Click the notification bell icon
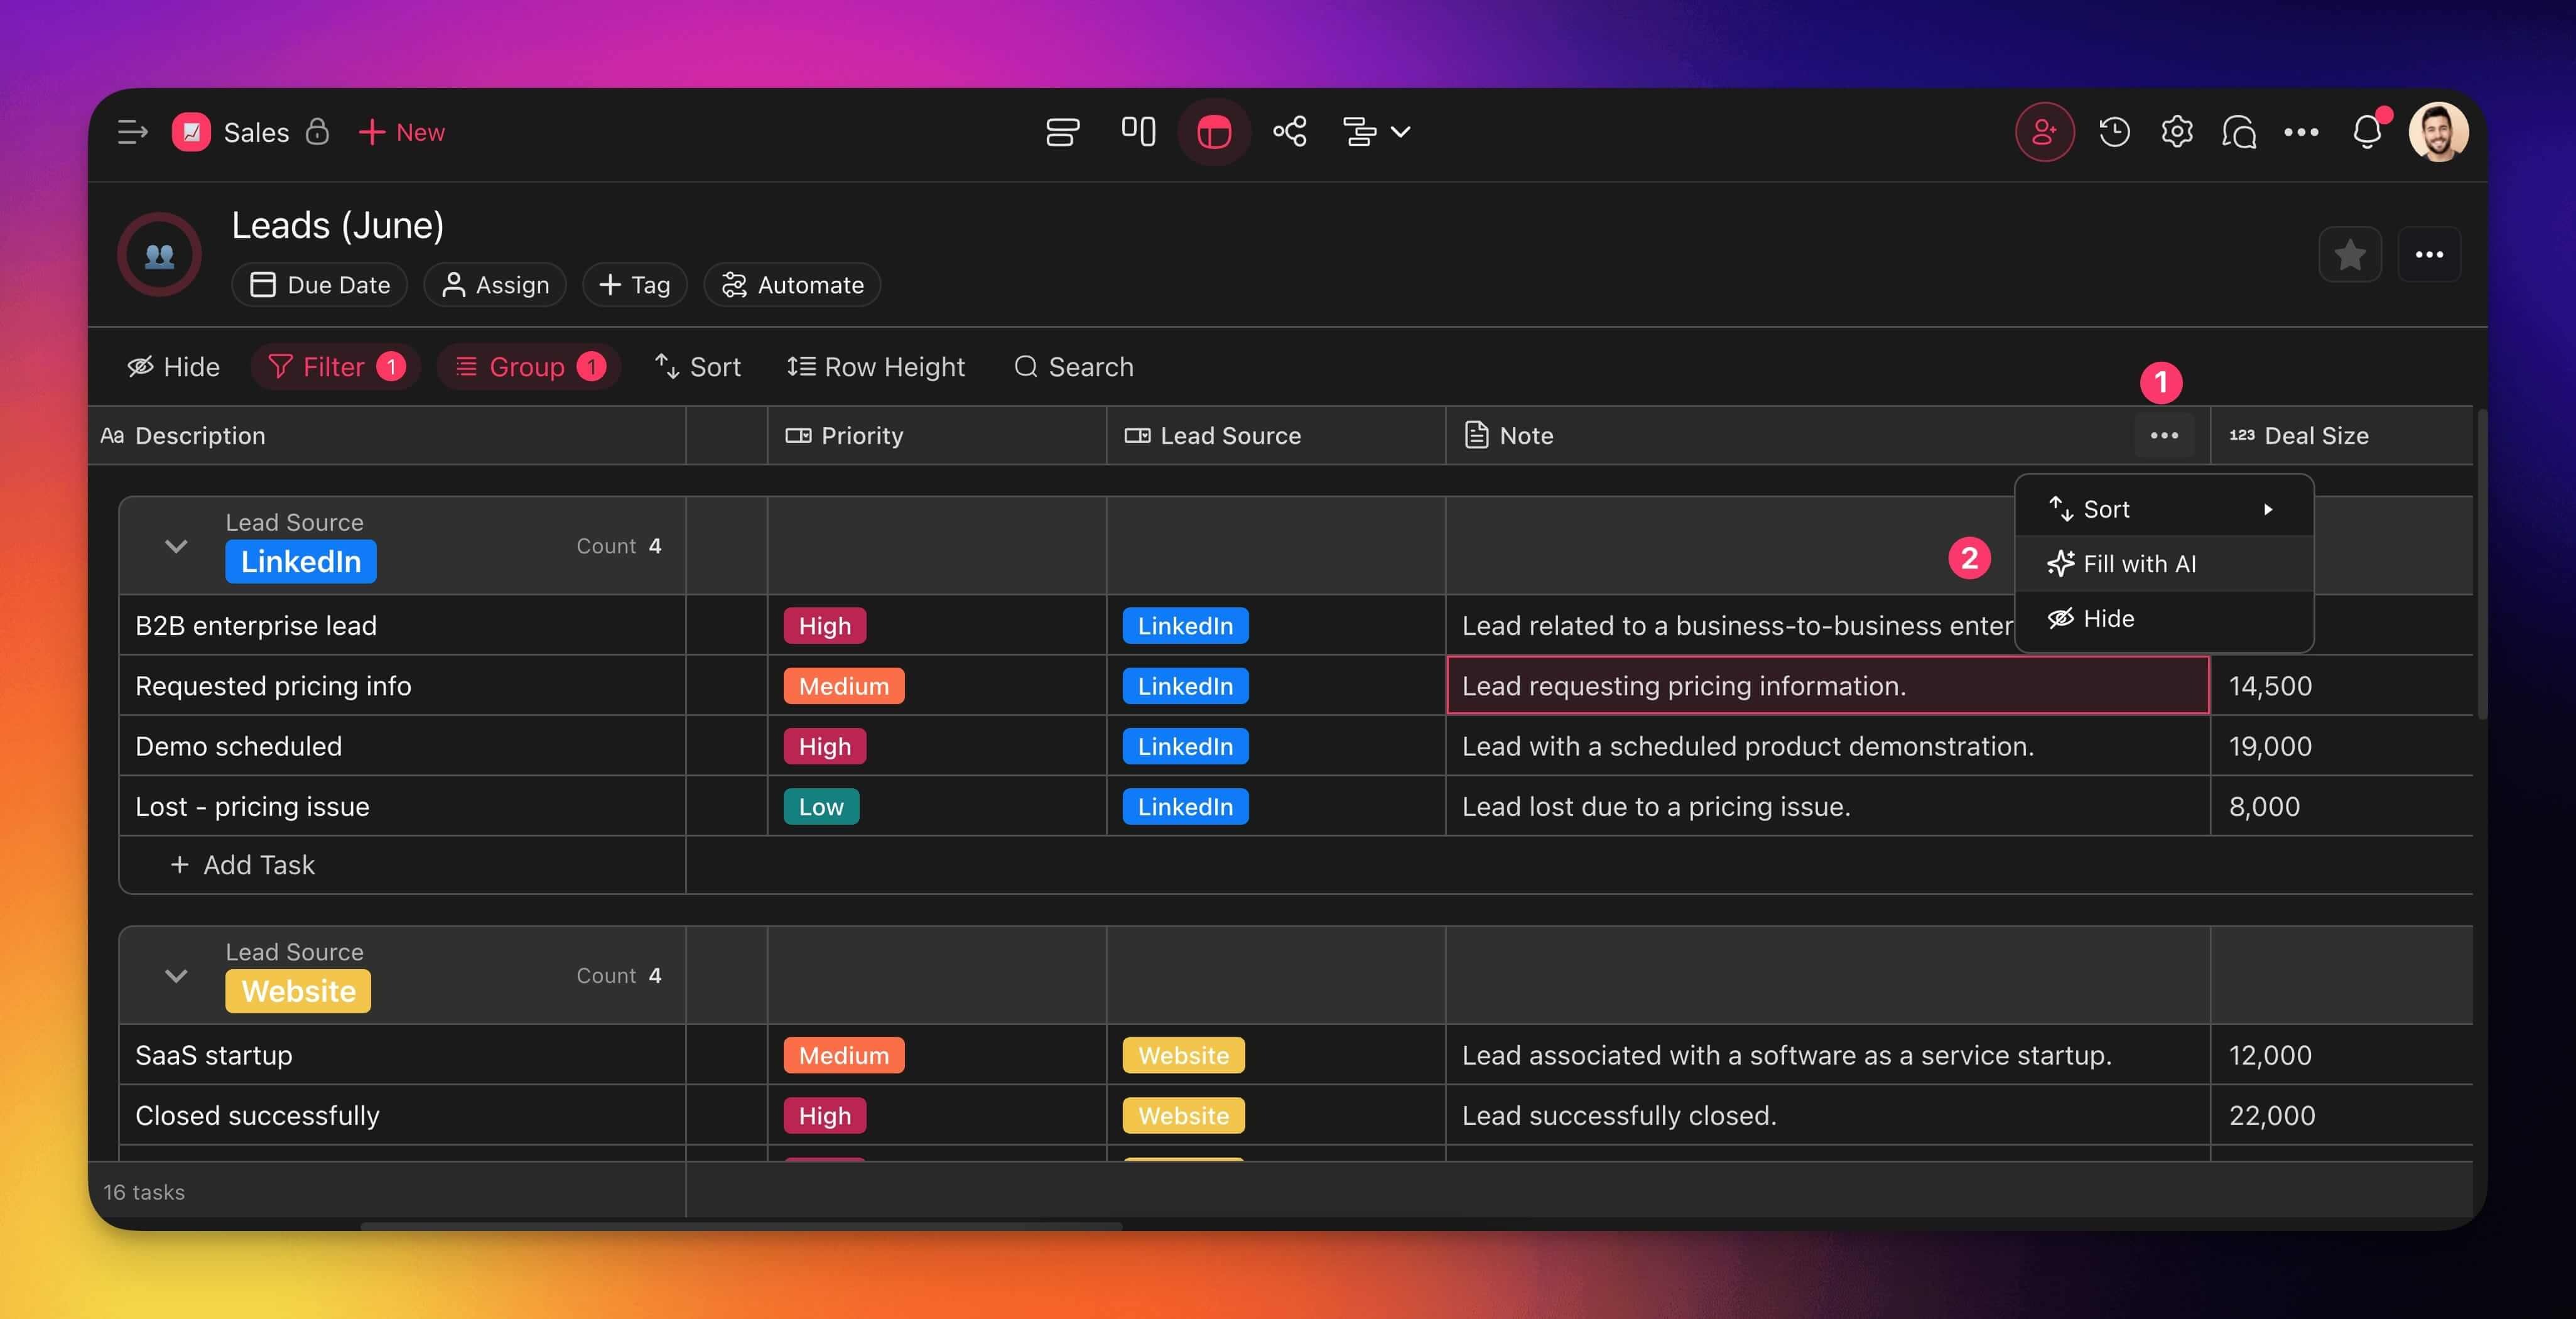 point(2367,132)
